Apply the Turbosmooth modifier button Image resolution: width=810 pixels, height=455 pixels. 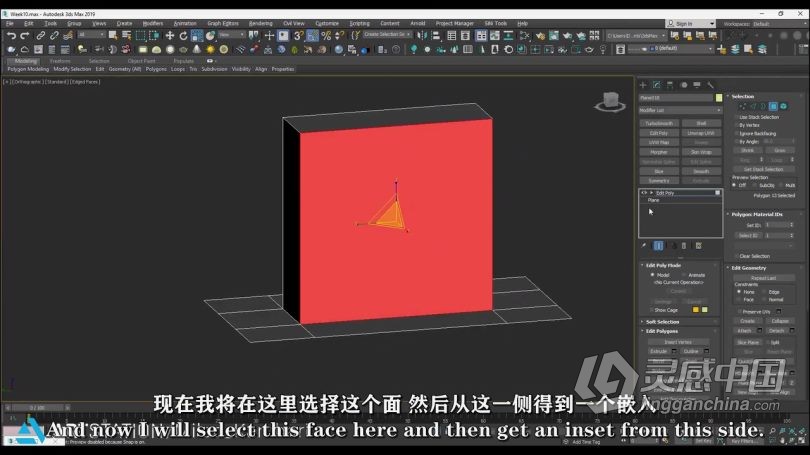(x=659, y=123)
